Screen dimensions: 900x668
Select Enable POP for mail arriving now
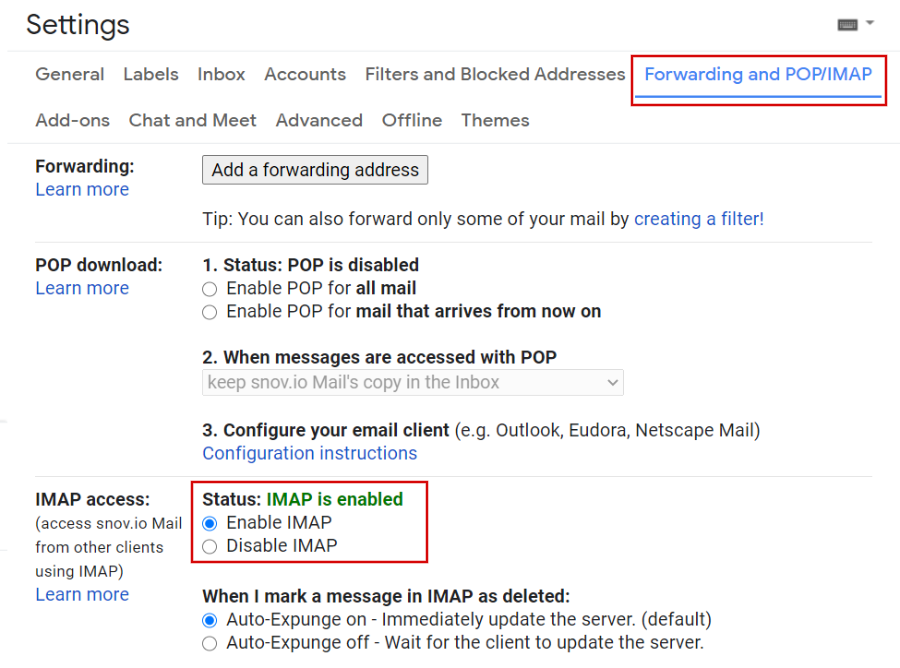pos(210,312)
